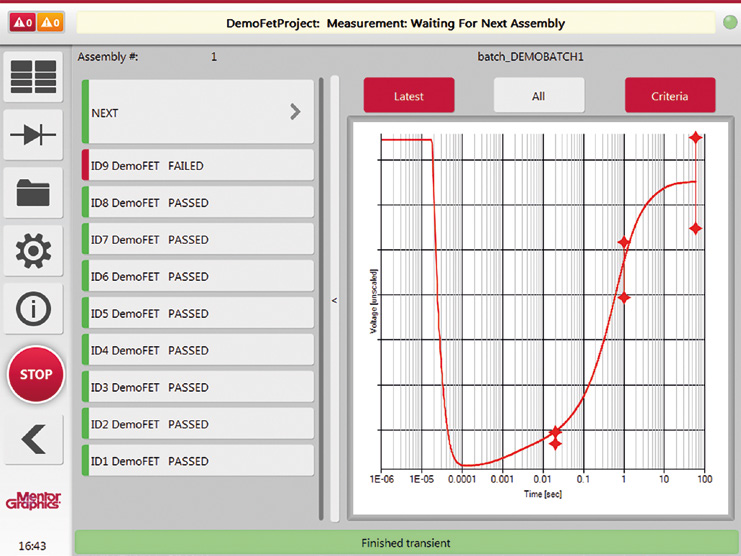Click the Voltage [unscaled] axis label
Screen dimensions: 741x556
click(373, 301)
